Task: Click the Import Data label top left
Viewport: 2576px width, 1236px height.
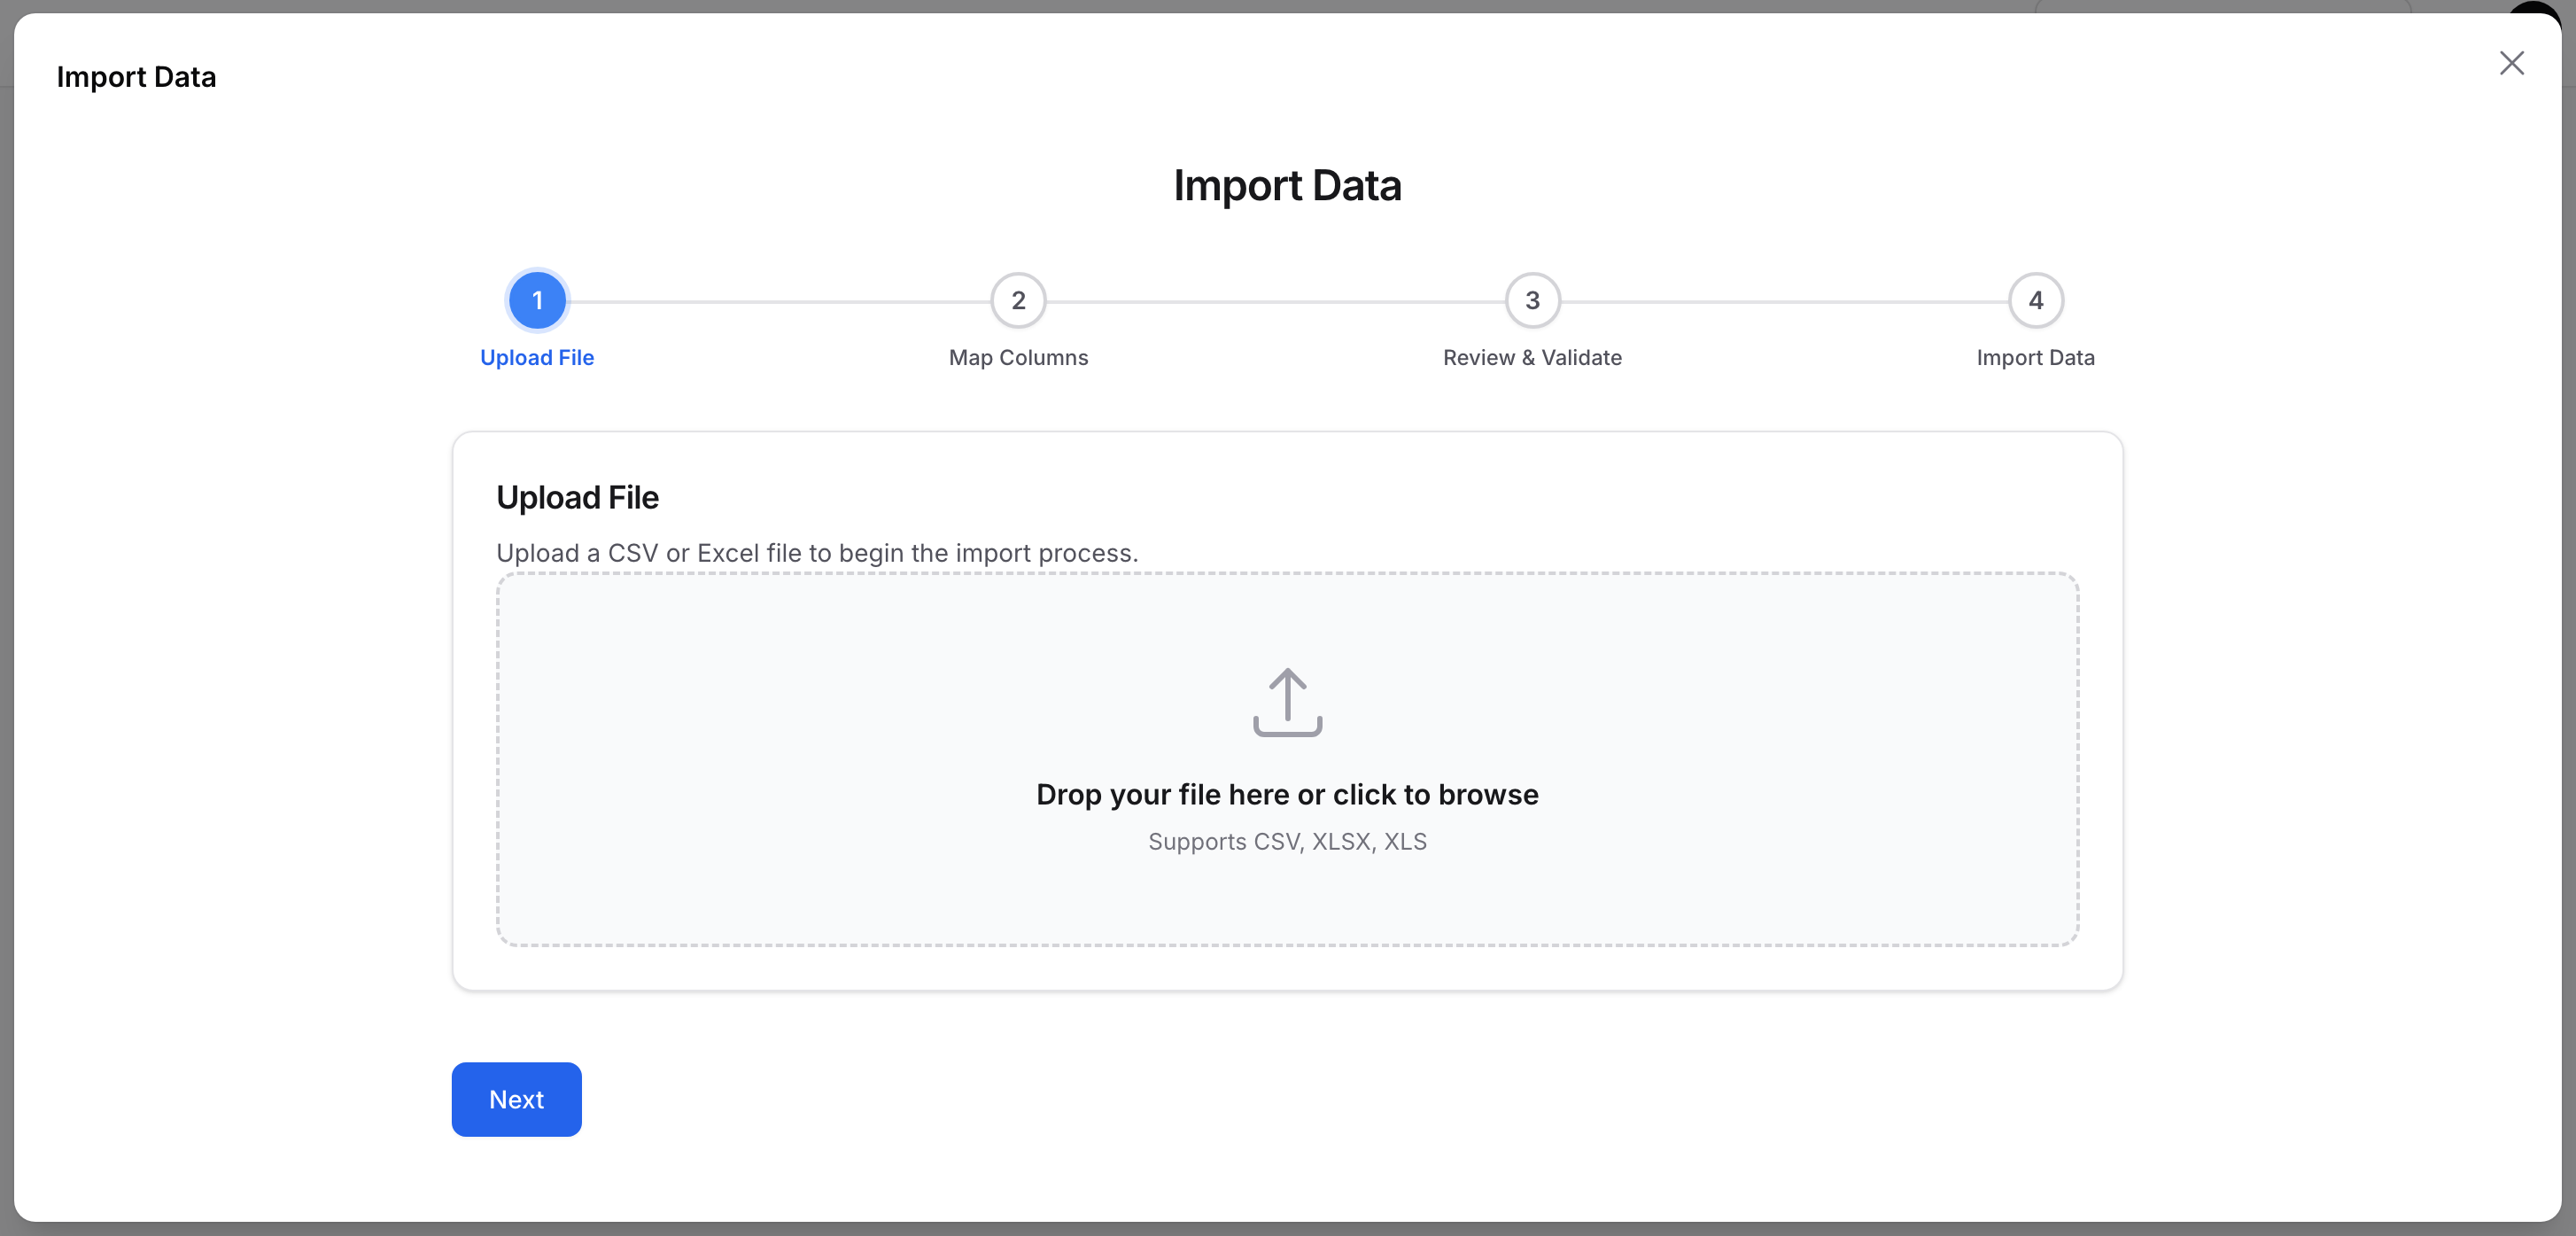Action: pos(136,76)
